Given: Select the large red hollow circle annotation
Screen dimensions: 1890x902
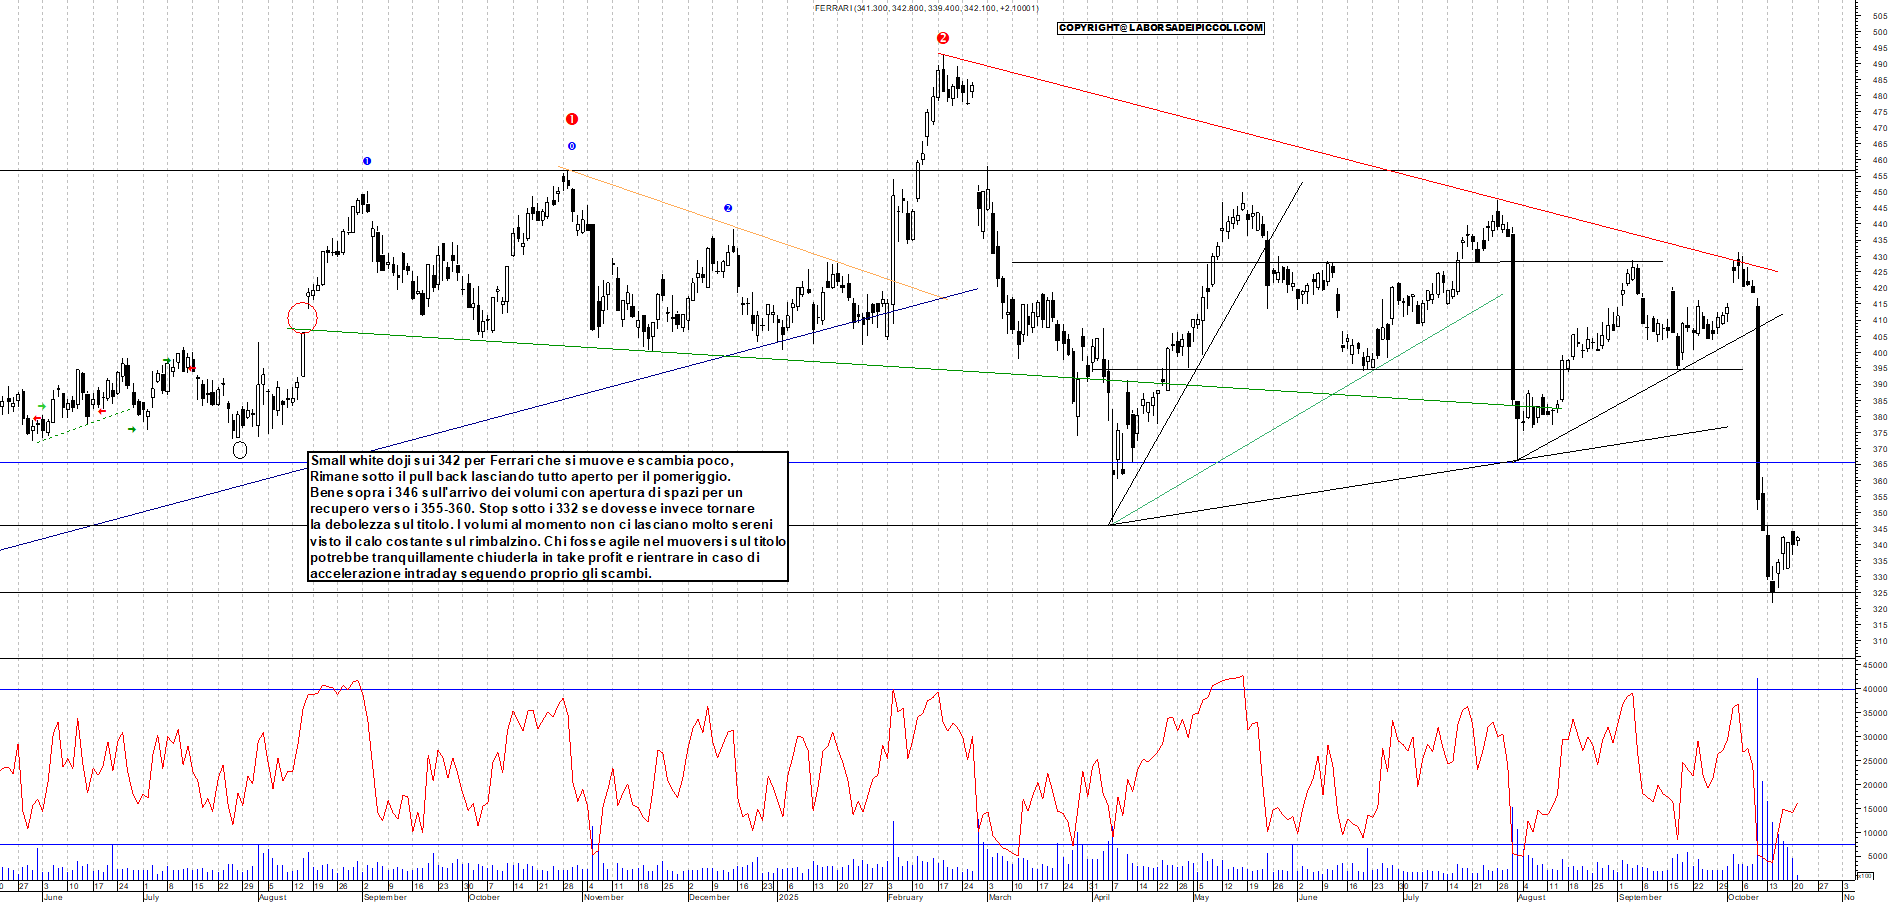Looking at the screenshot, I should [x=302, y=318].
